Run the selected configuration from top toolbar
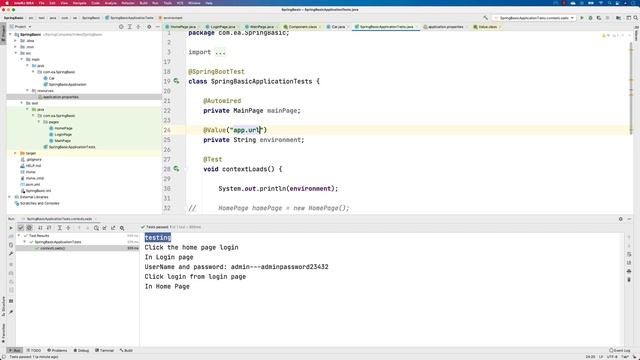Screen dimensions: 640x360 coord(582,18)
